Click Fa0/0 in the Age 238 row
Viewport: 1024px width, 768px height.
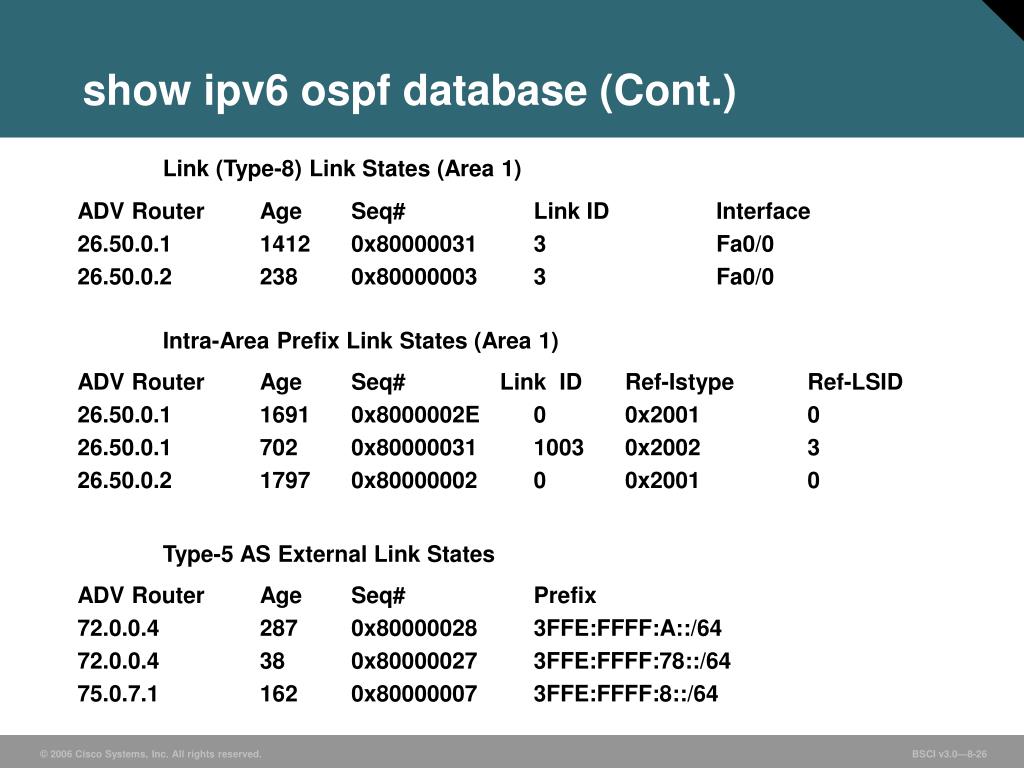745,277
